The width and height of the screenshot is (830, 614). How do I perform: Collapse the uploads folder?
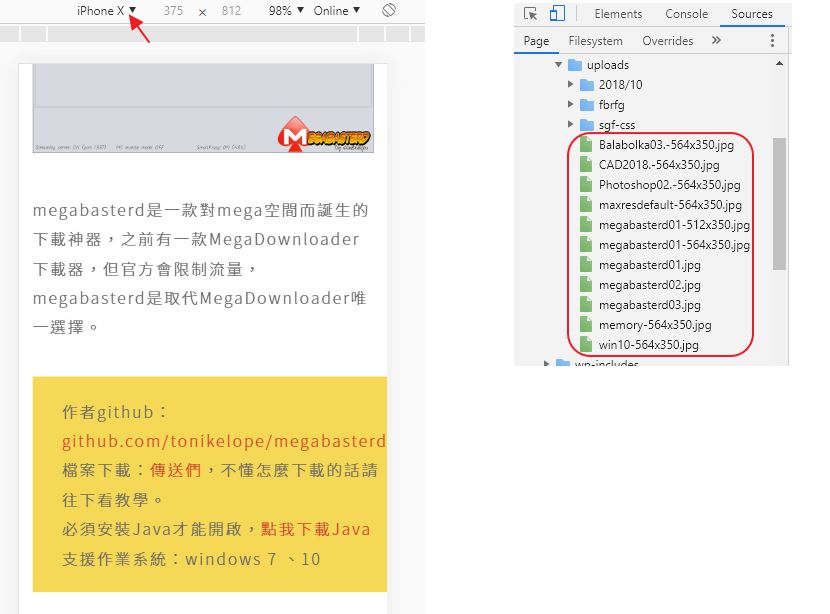(559, 65)
